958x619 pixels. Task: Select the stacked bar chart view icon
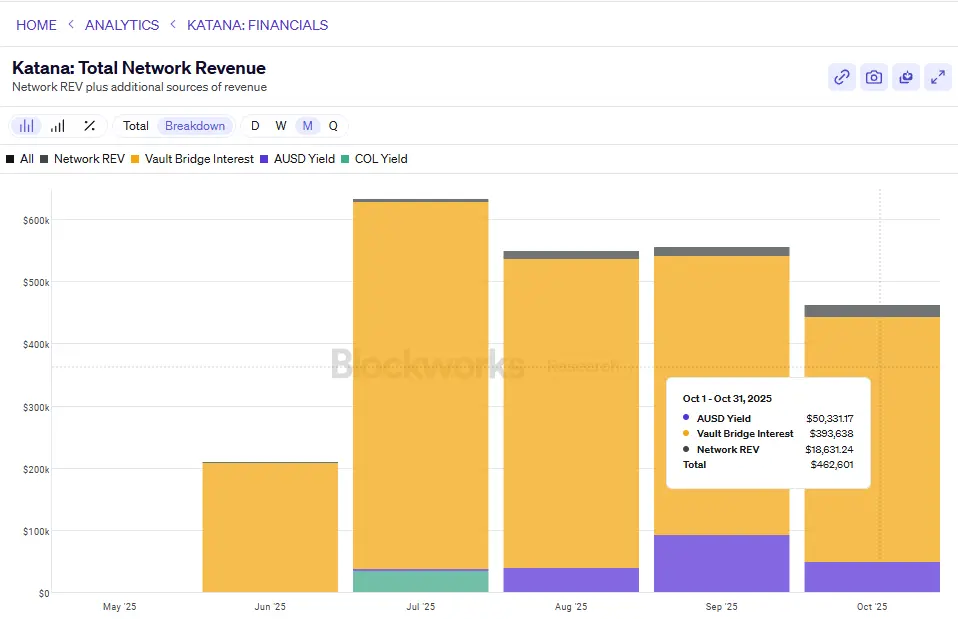pyautogui.click(x=27, y=126)
